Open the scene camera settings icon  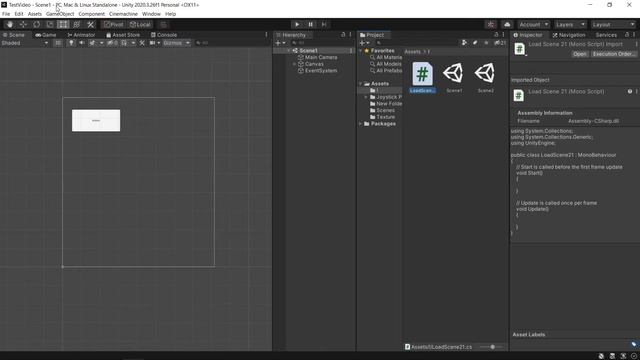pyautogui.click(x=154, y=43)
